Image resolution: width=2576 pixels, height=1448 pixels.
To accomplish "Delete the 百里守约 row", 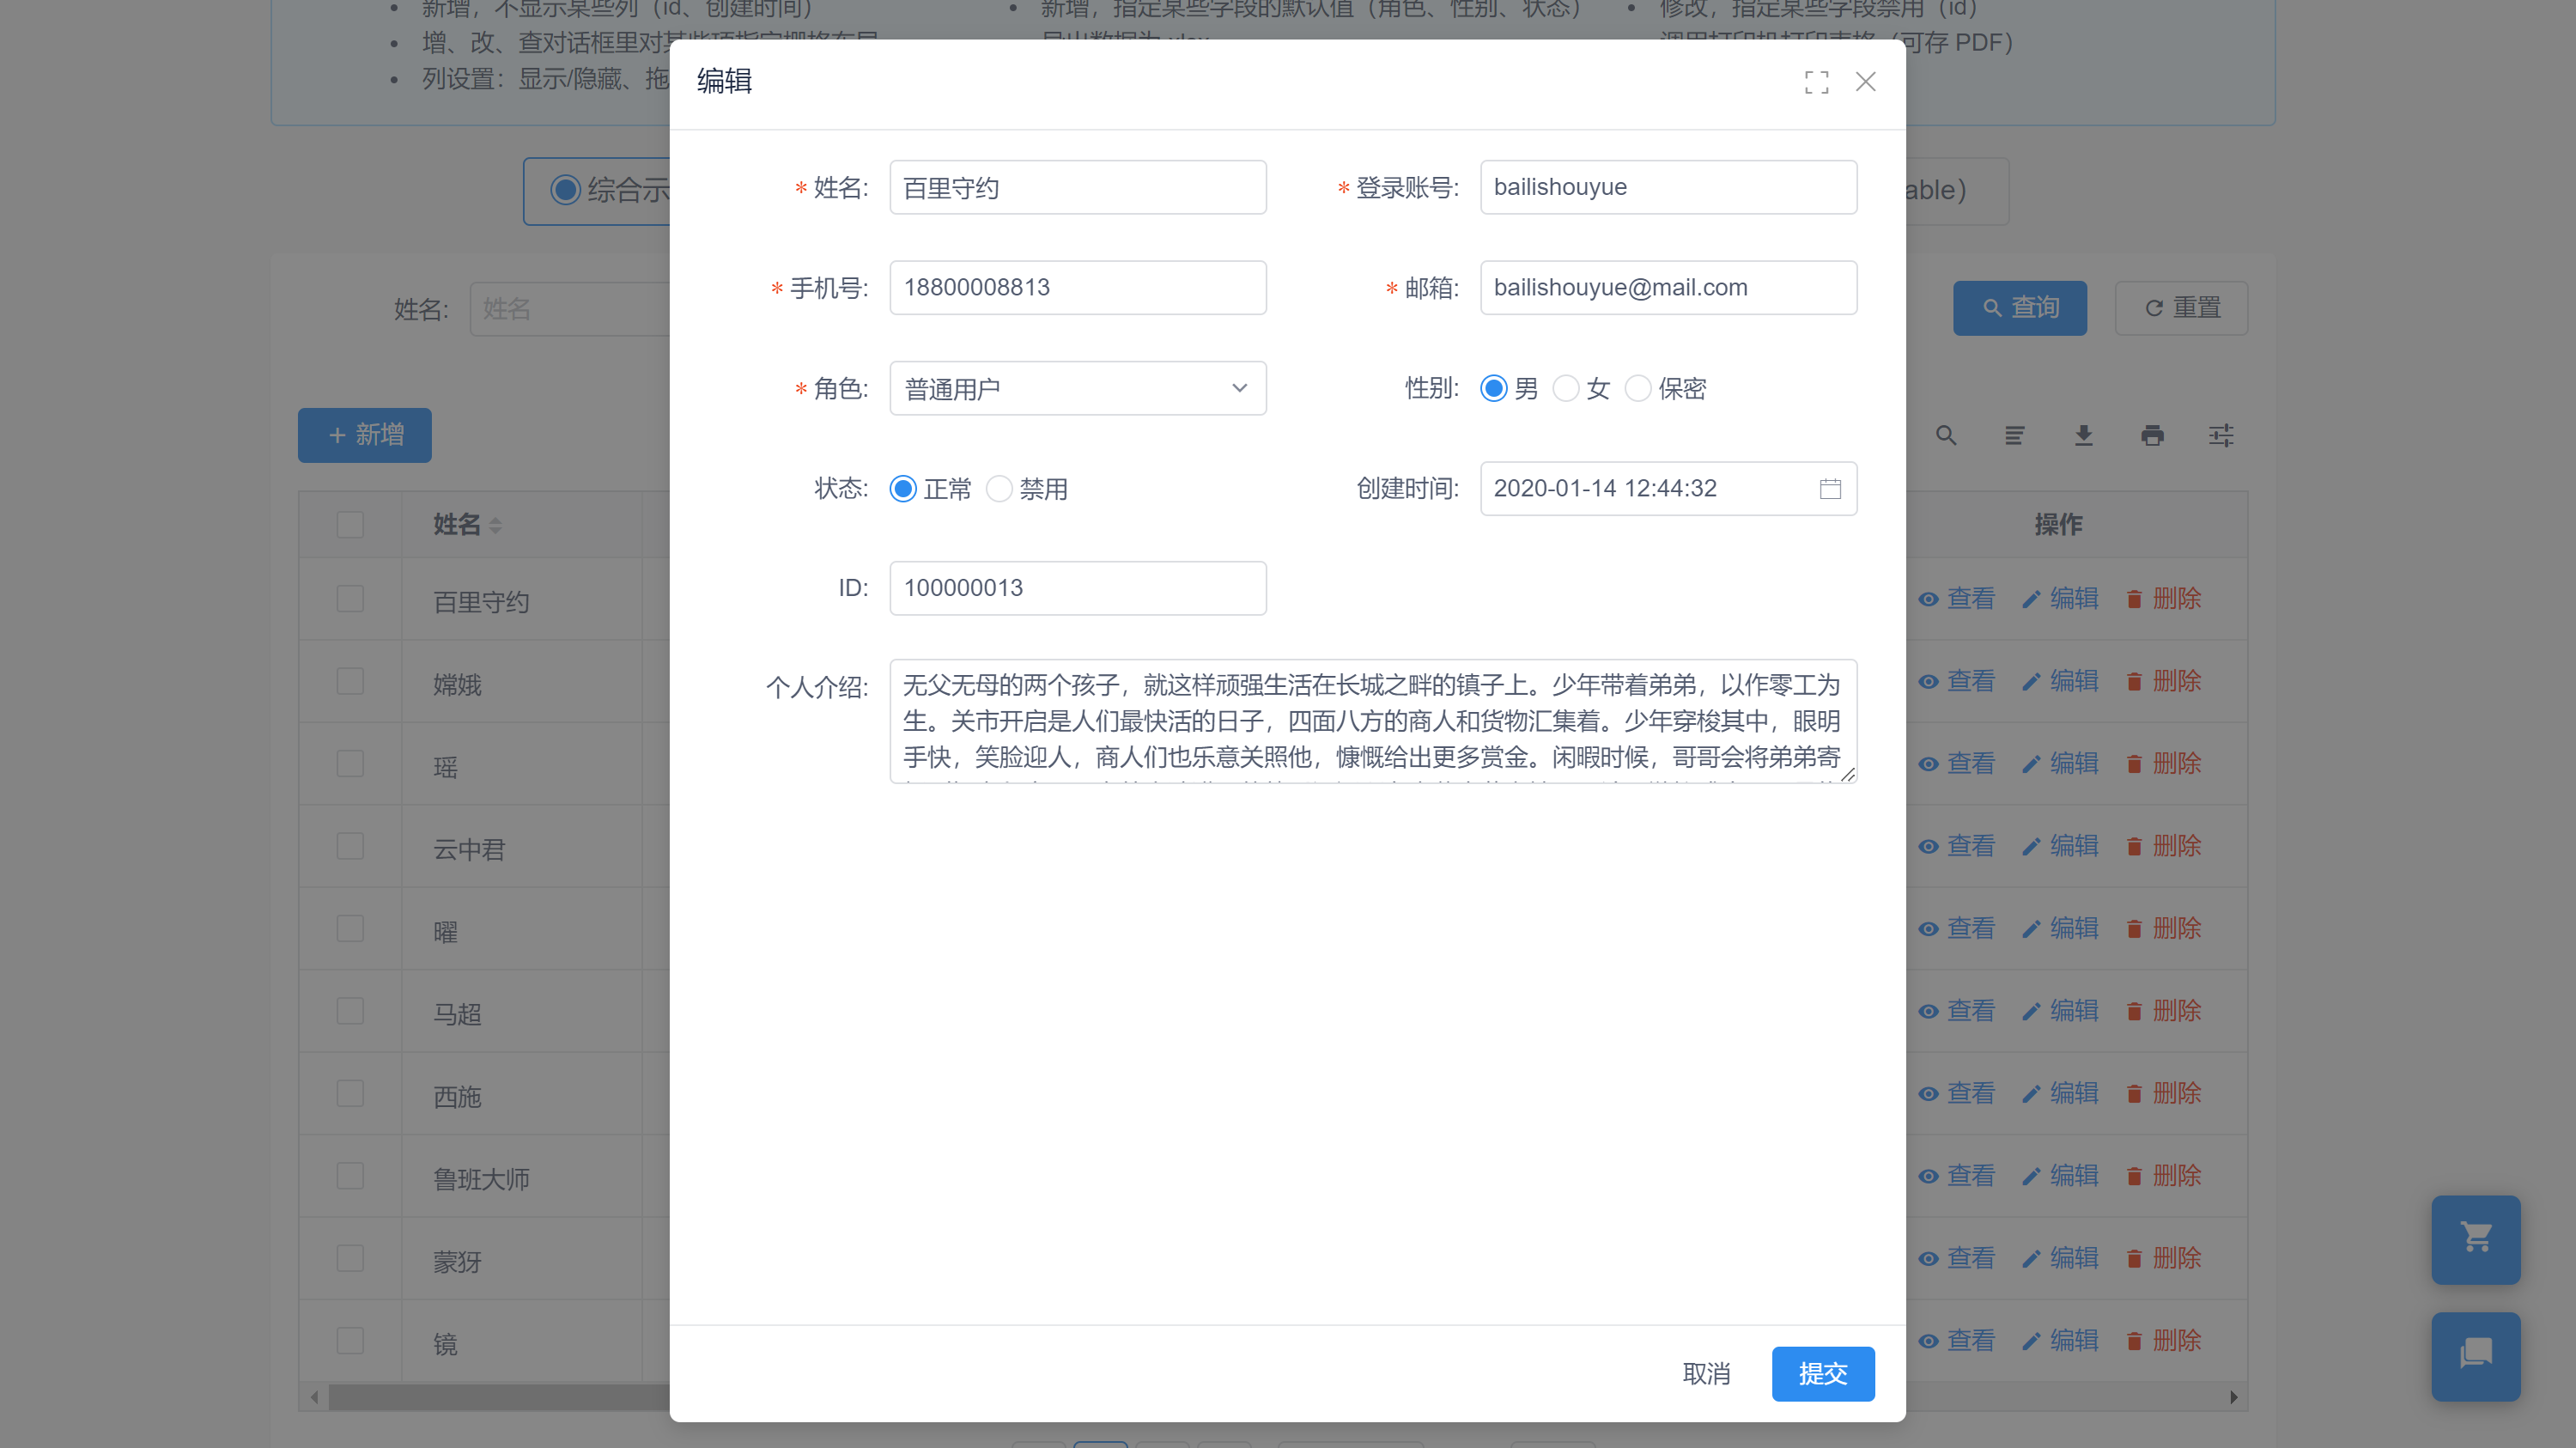I will (x=2163, y=599).
